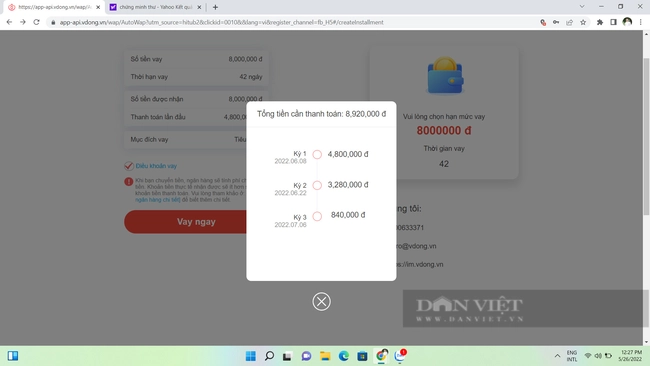Viewport: 650px width, 366px height.
Task: Click the red Vay ngay button
Action: pyautogui.click(x=186, y=222)
